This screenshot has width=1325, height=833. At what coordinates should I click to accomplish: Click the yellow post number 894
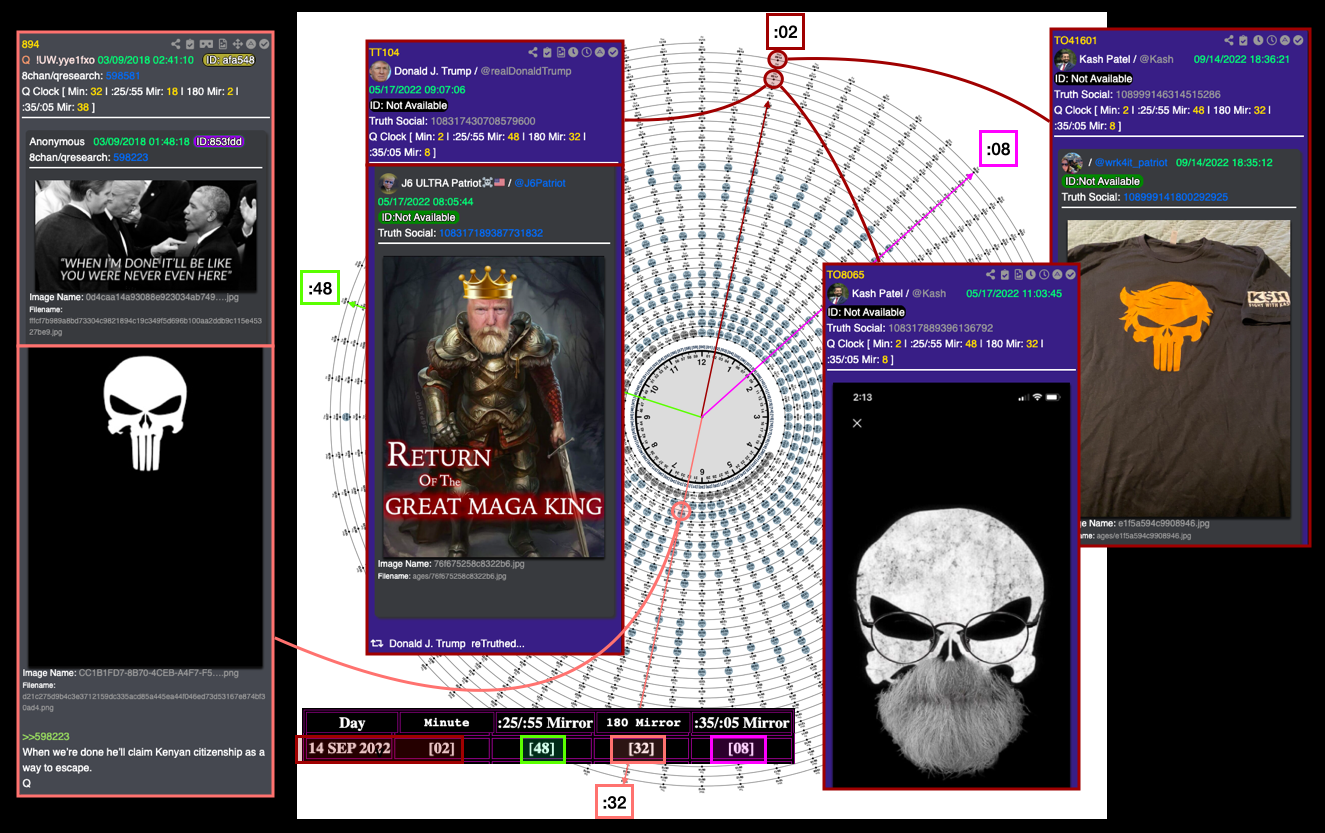pos(30,44)
